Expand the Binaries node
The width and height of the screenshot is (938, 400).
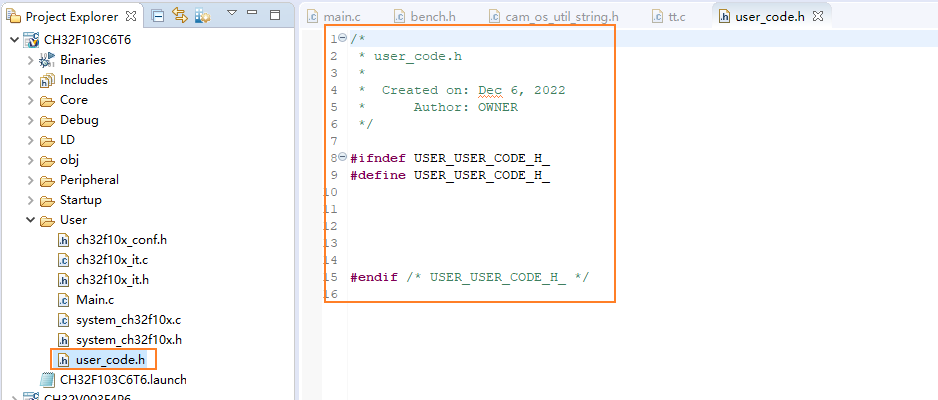pyautogui.click(x=31, y=60)
